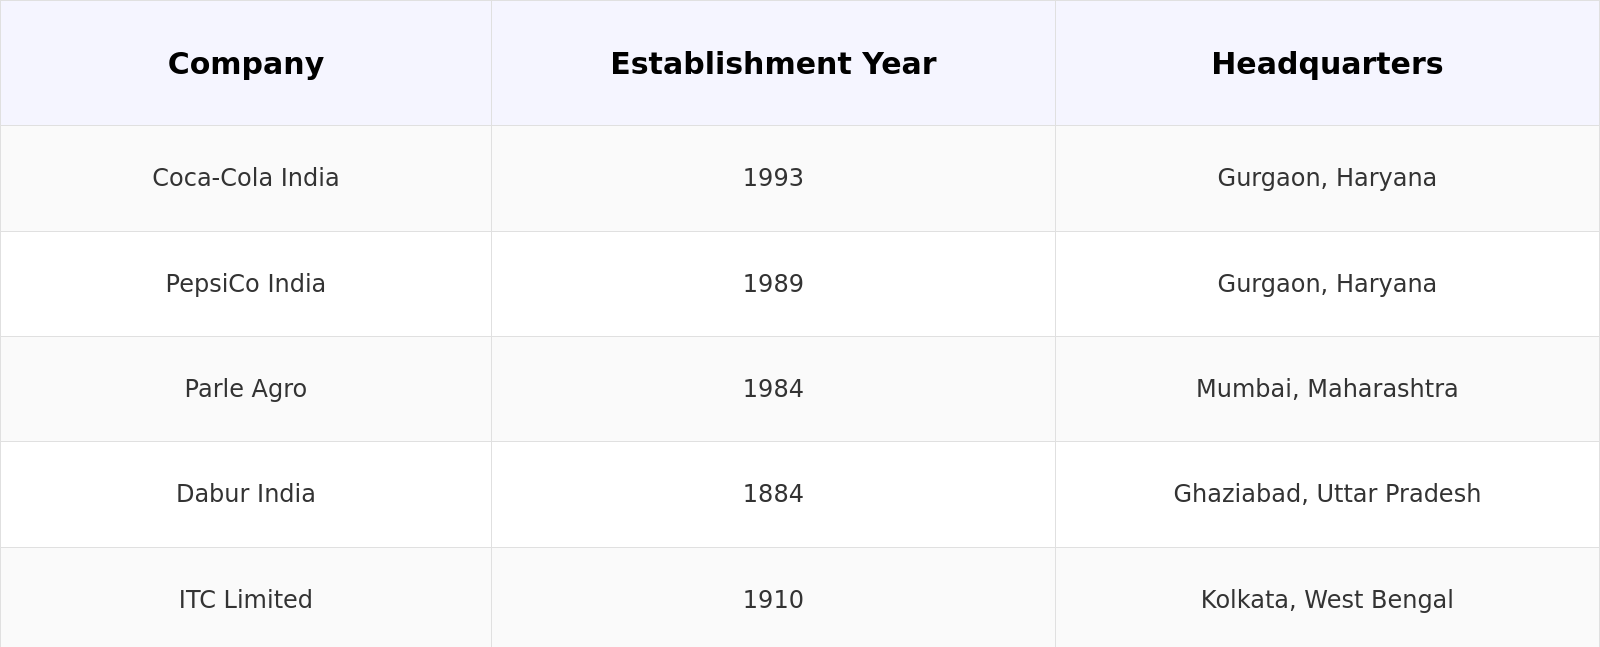Click the 1989 establishment year cell
1600x647 pixels.
[x=773, y=284]
